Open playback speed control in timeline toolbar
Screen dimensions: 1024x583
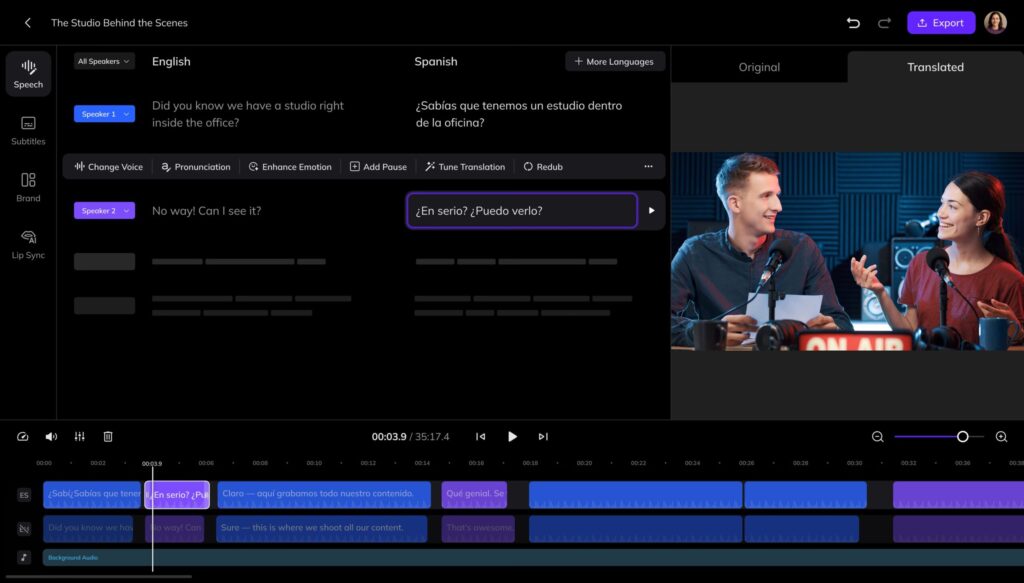click(22, 436)
